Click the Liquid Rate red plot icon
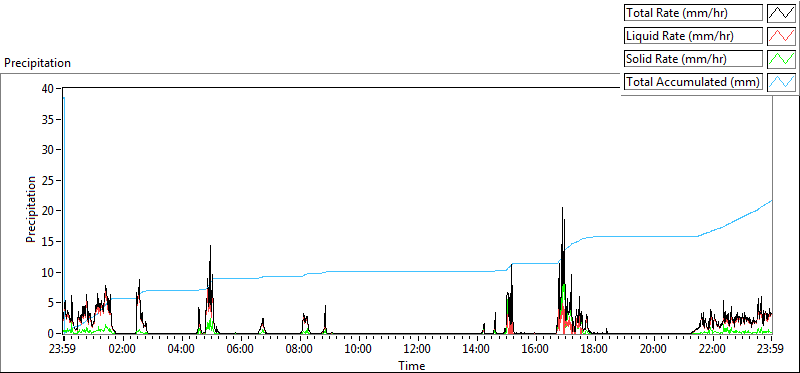The width and height of the screenshot is (800, 373). click(781, 36)
